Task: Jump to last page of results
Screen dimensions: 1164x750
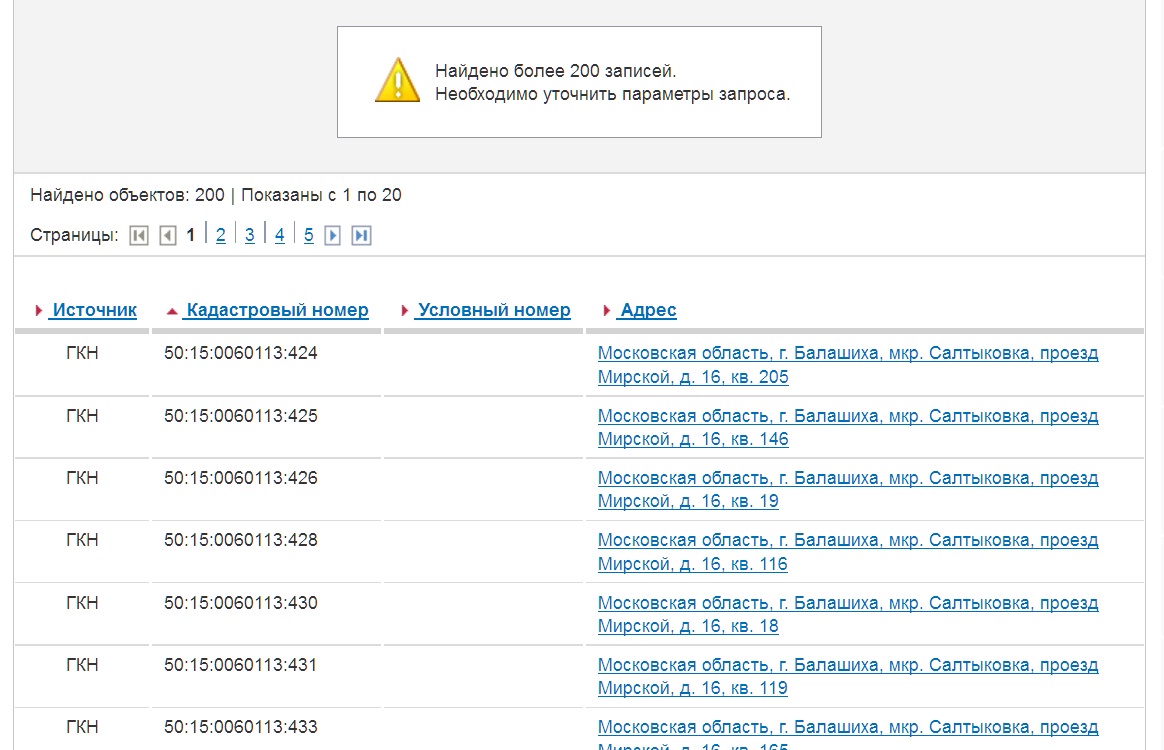Action: coord(362,236)
